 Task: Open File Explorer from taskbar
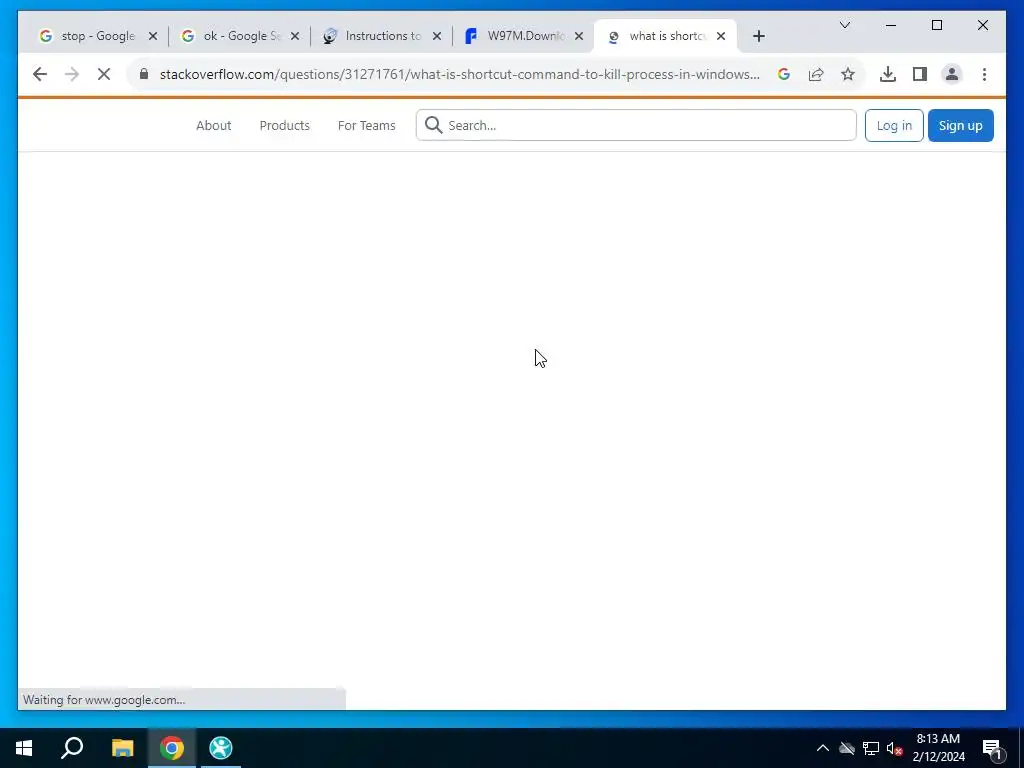pyautogui.click(x=122, y=748)
